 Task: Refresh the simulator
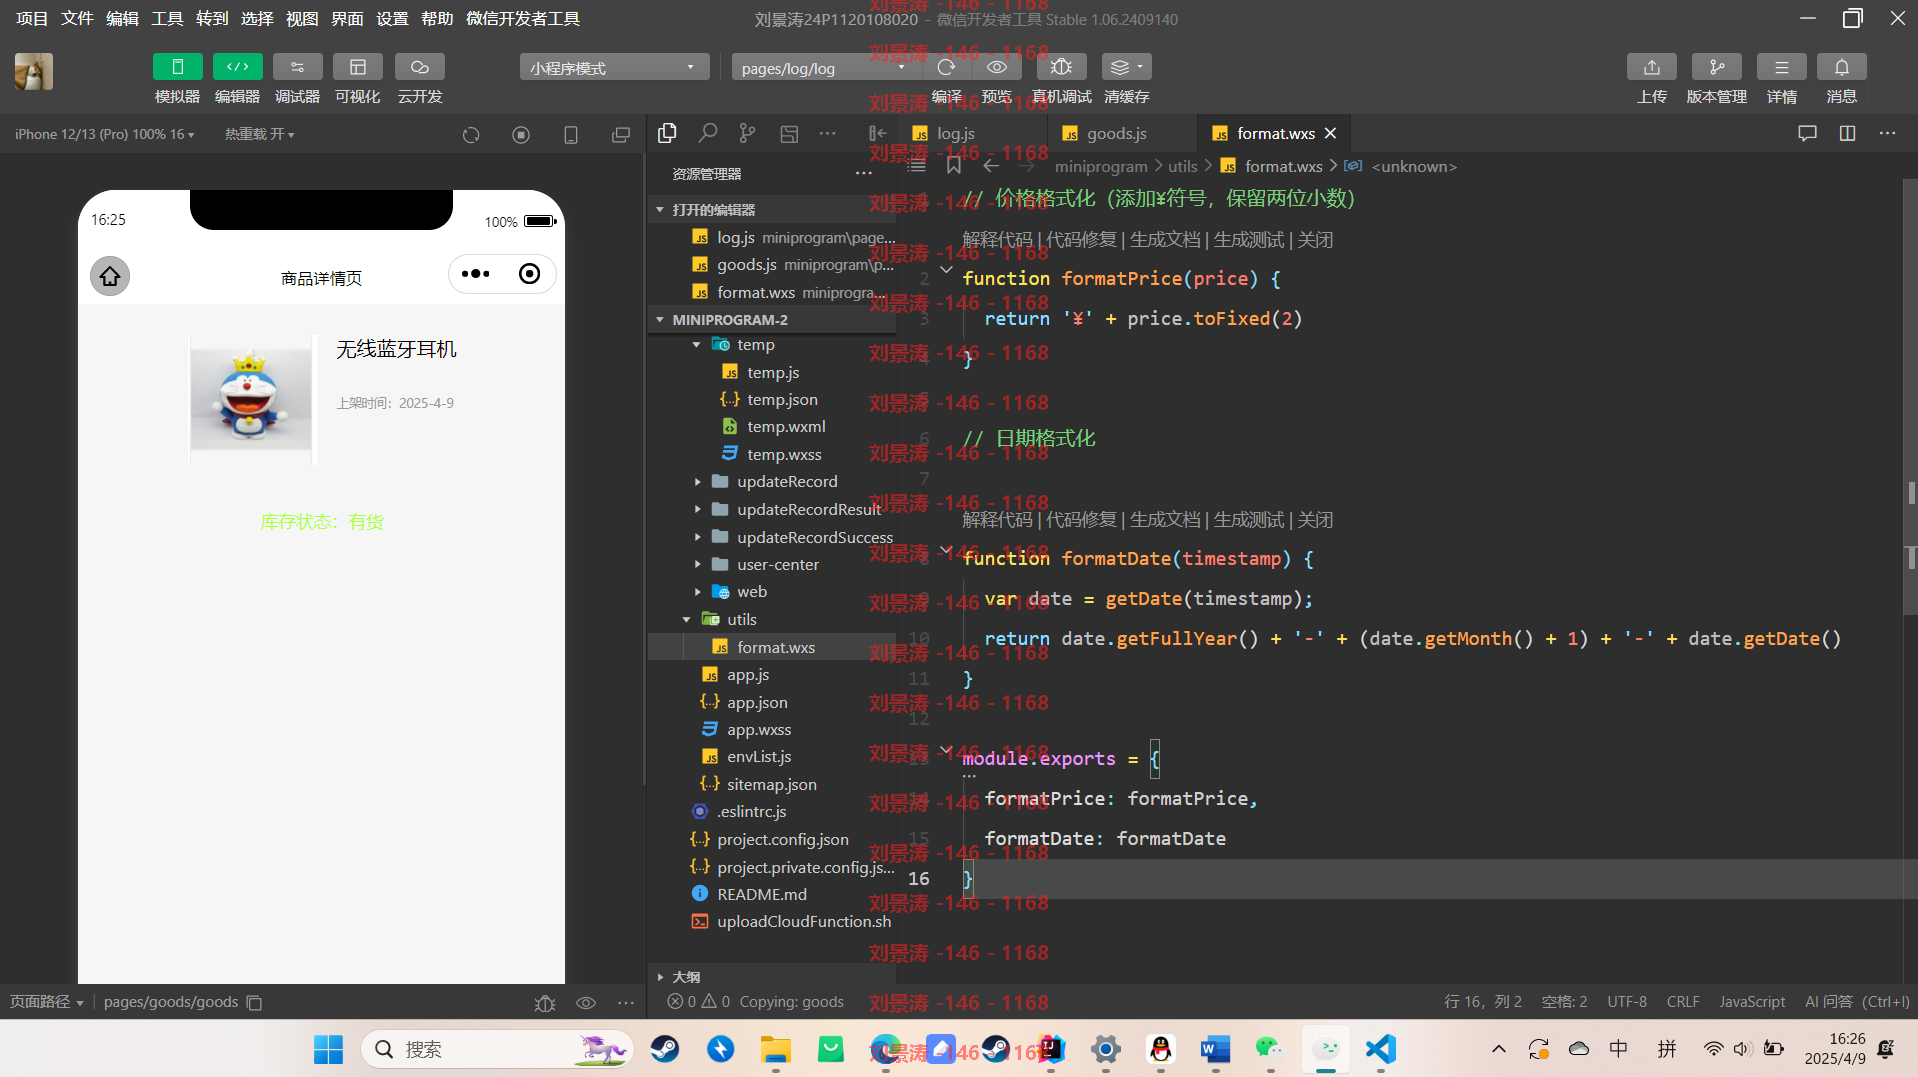[x=471, y=134]
